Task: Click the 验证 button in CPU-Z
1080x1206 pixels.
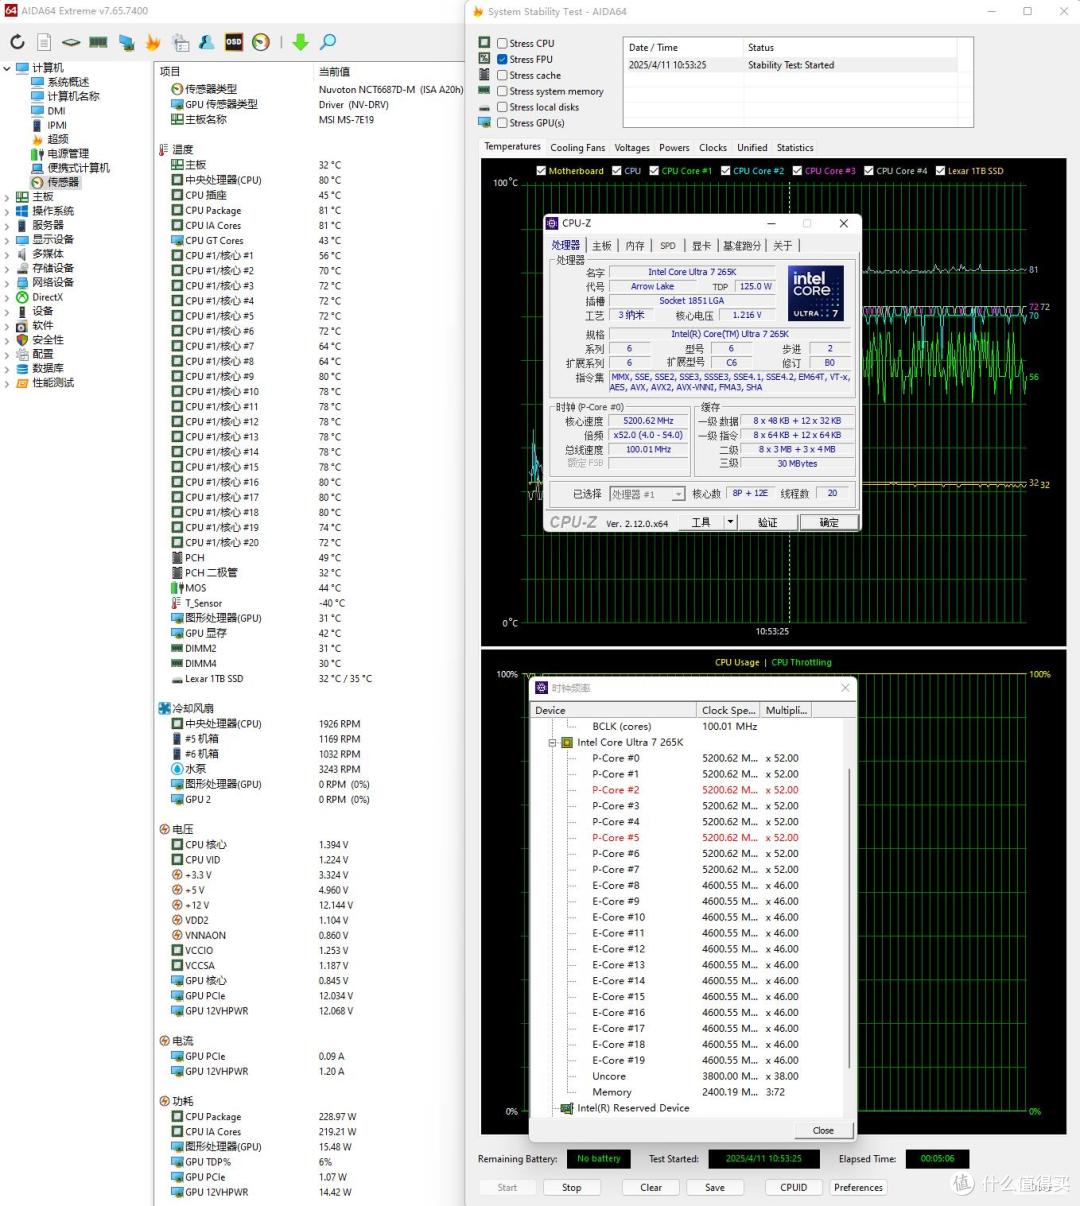Action: tap(767, 522)
